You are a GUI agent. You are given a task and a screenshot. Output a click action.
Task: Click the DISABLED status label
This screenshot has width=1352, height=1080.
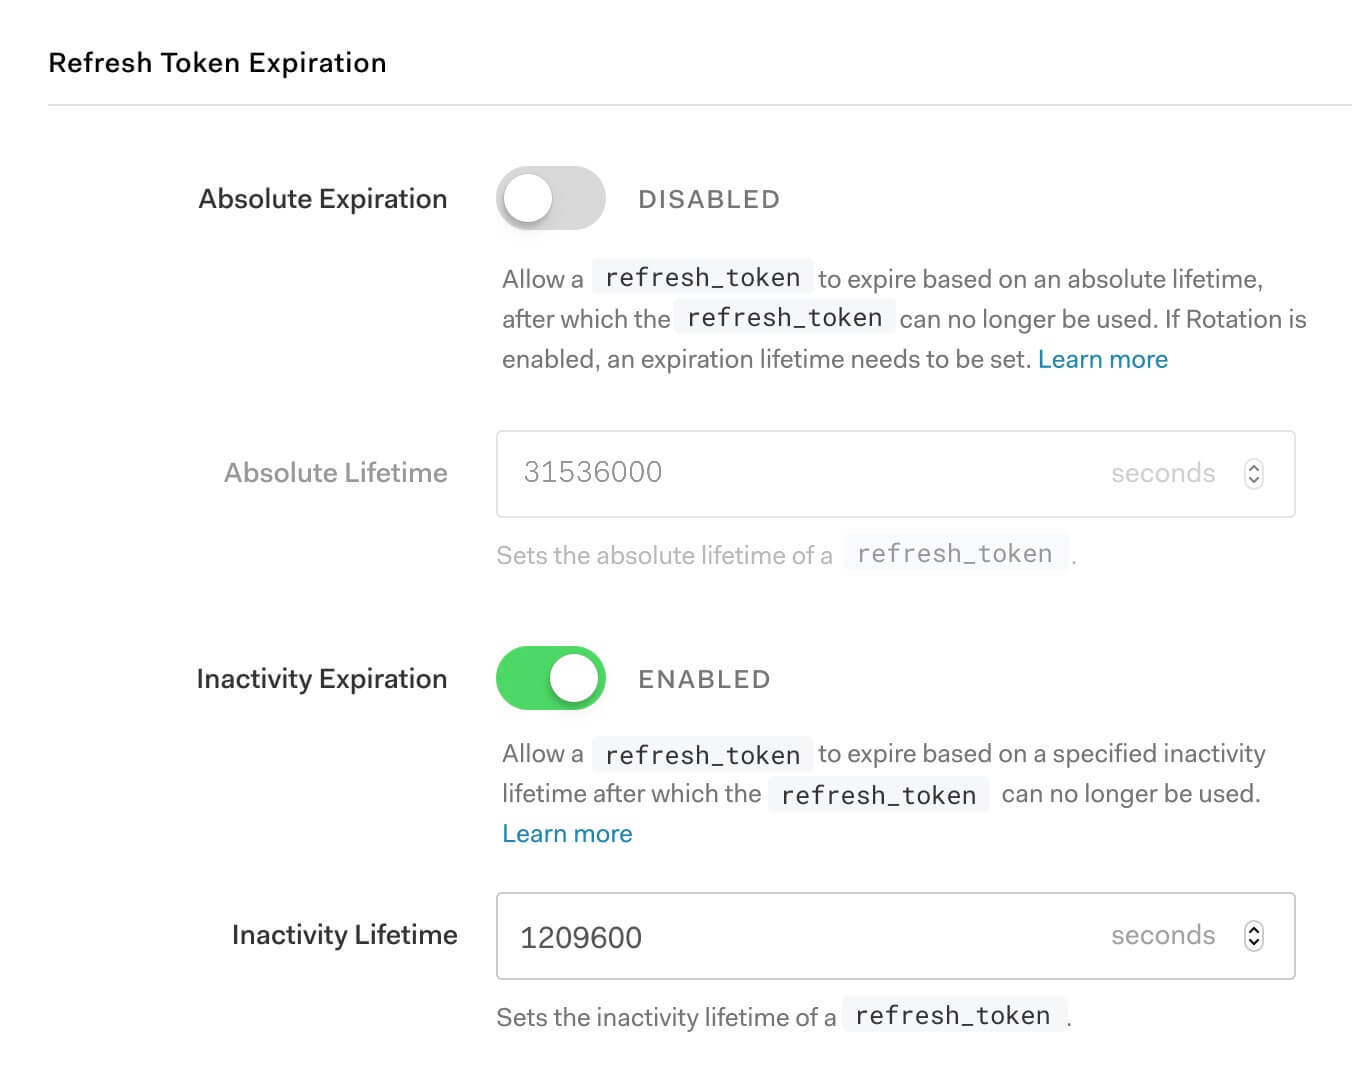pos(708,199)
